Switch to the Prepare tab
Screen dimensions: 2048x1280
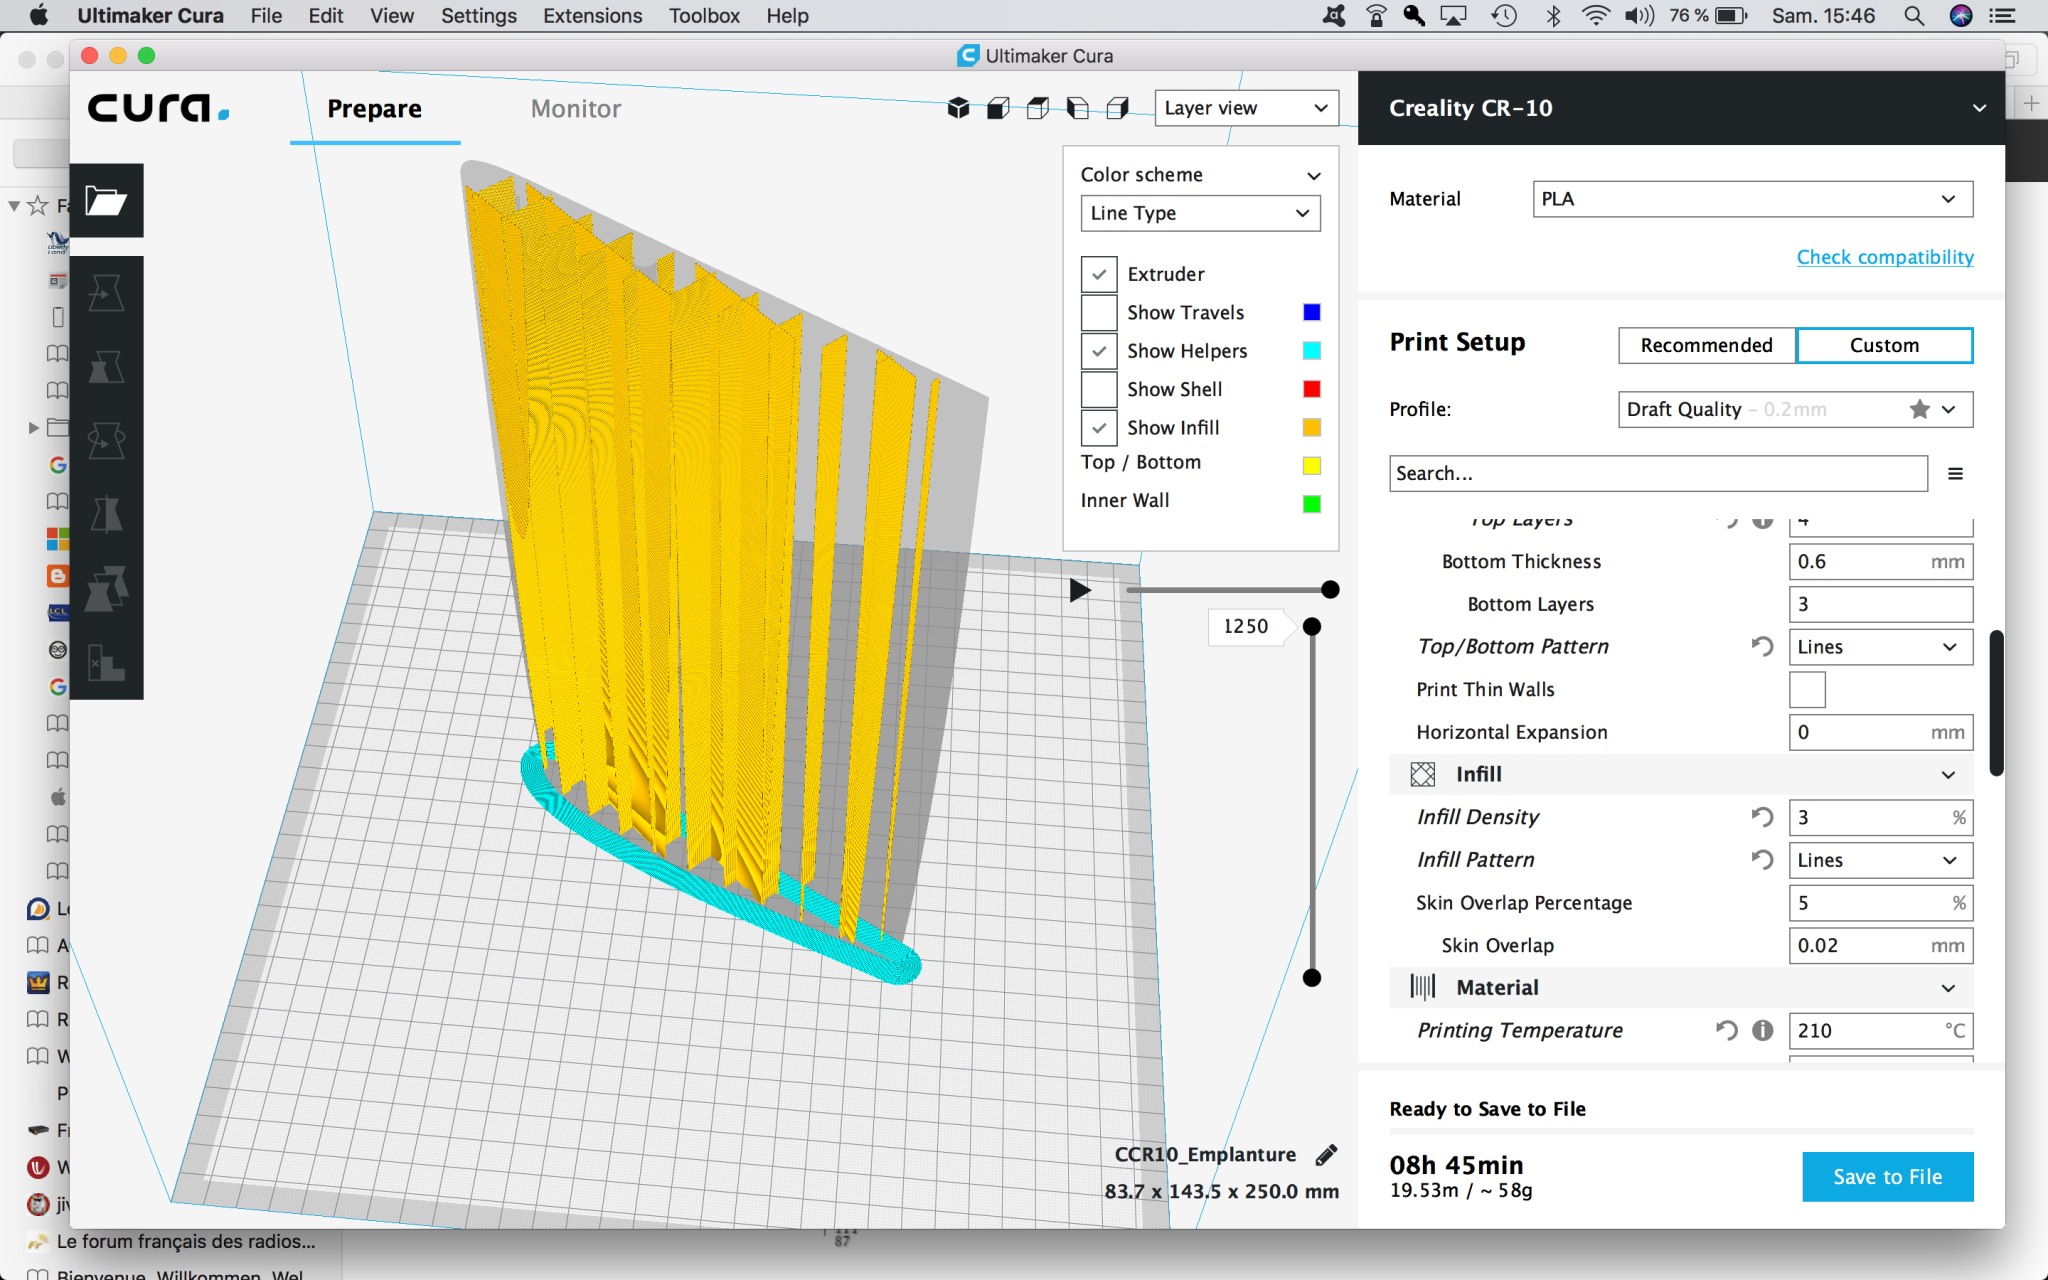(375, 109)
